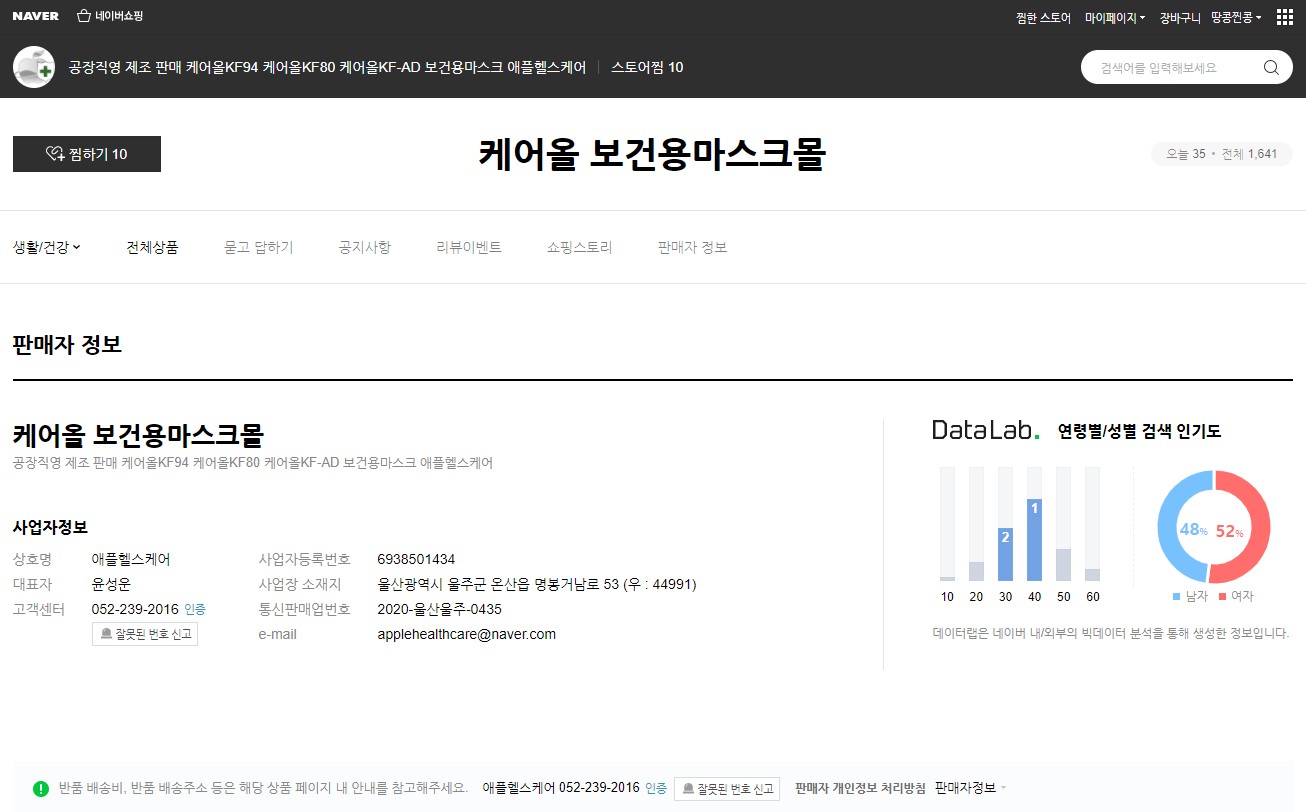Click the blue 남자 legend swatch
This screenshot has width=1306, height=812.
coord(1176,597)
